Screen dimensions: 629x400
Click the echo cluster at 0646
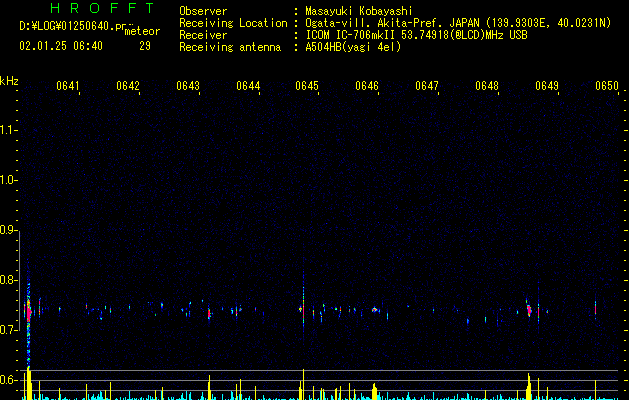tap(375, 310)
